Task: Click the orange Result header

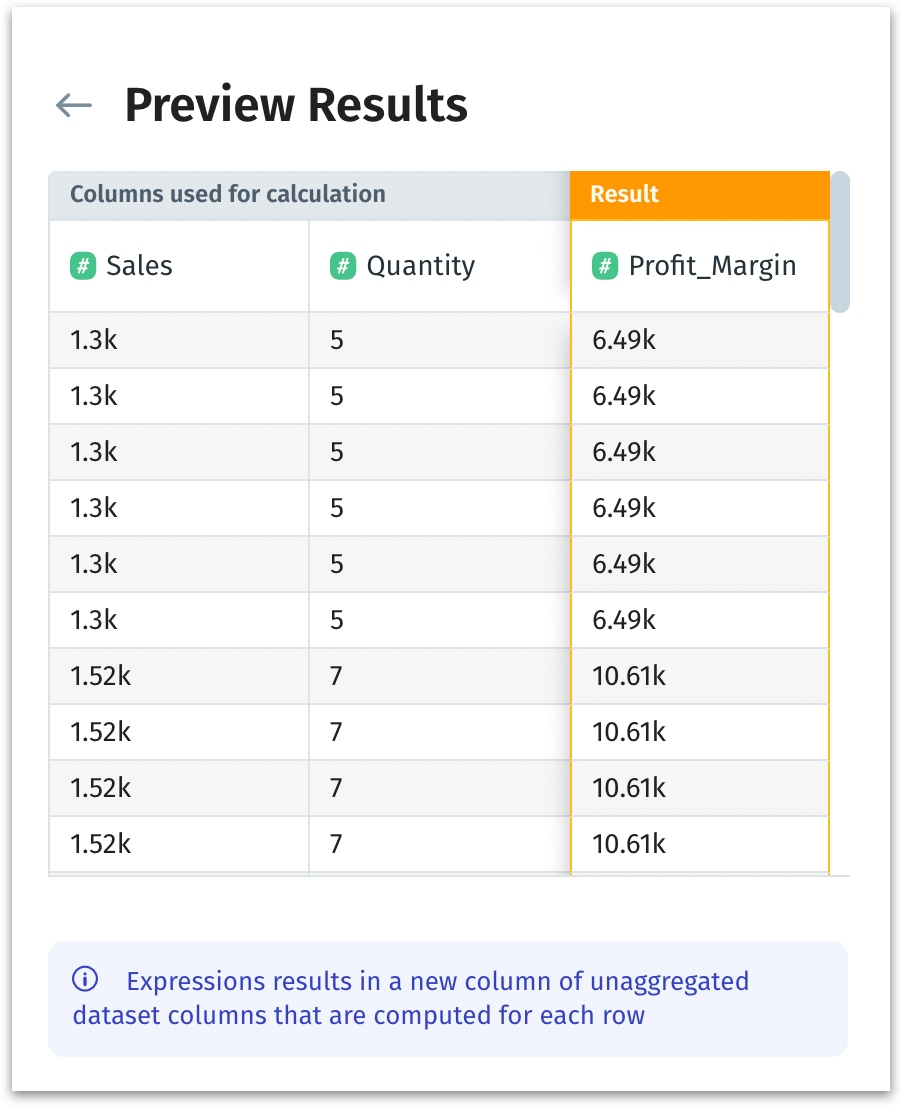Action: (699, 194)
